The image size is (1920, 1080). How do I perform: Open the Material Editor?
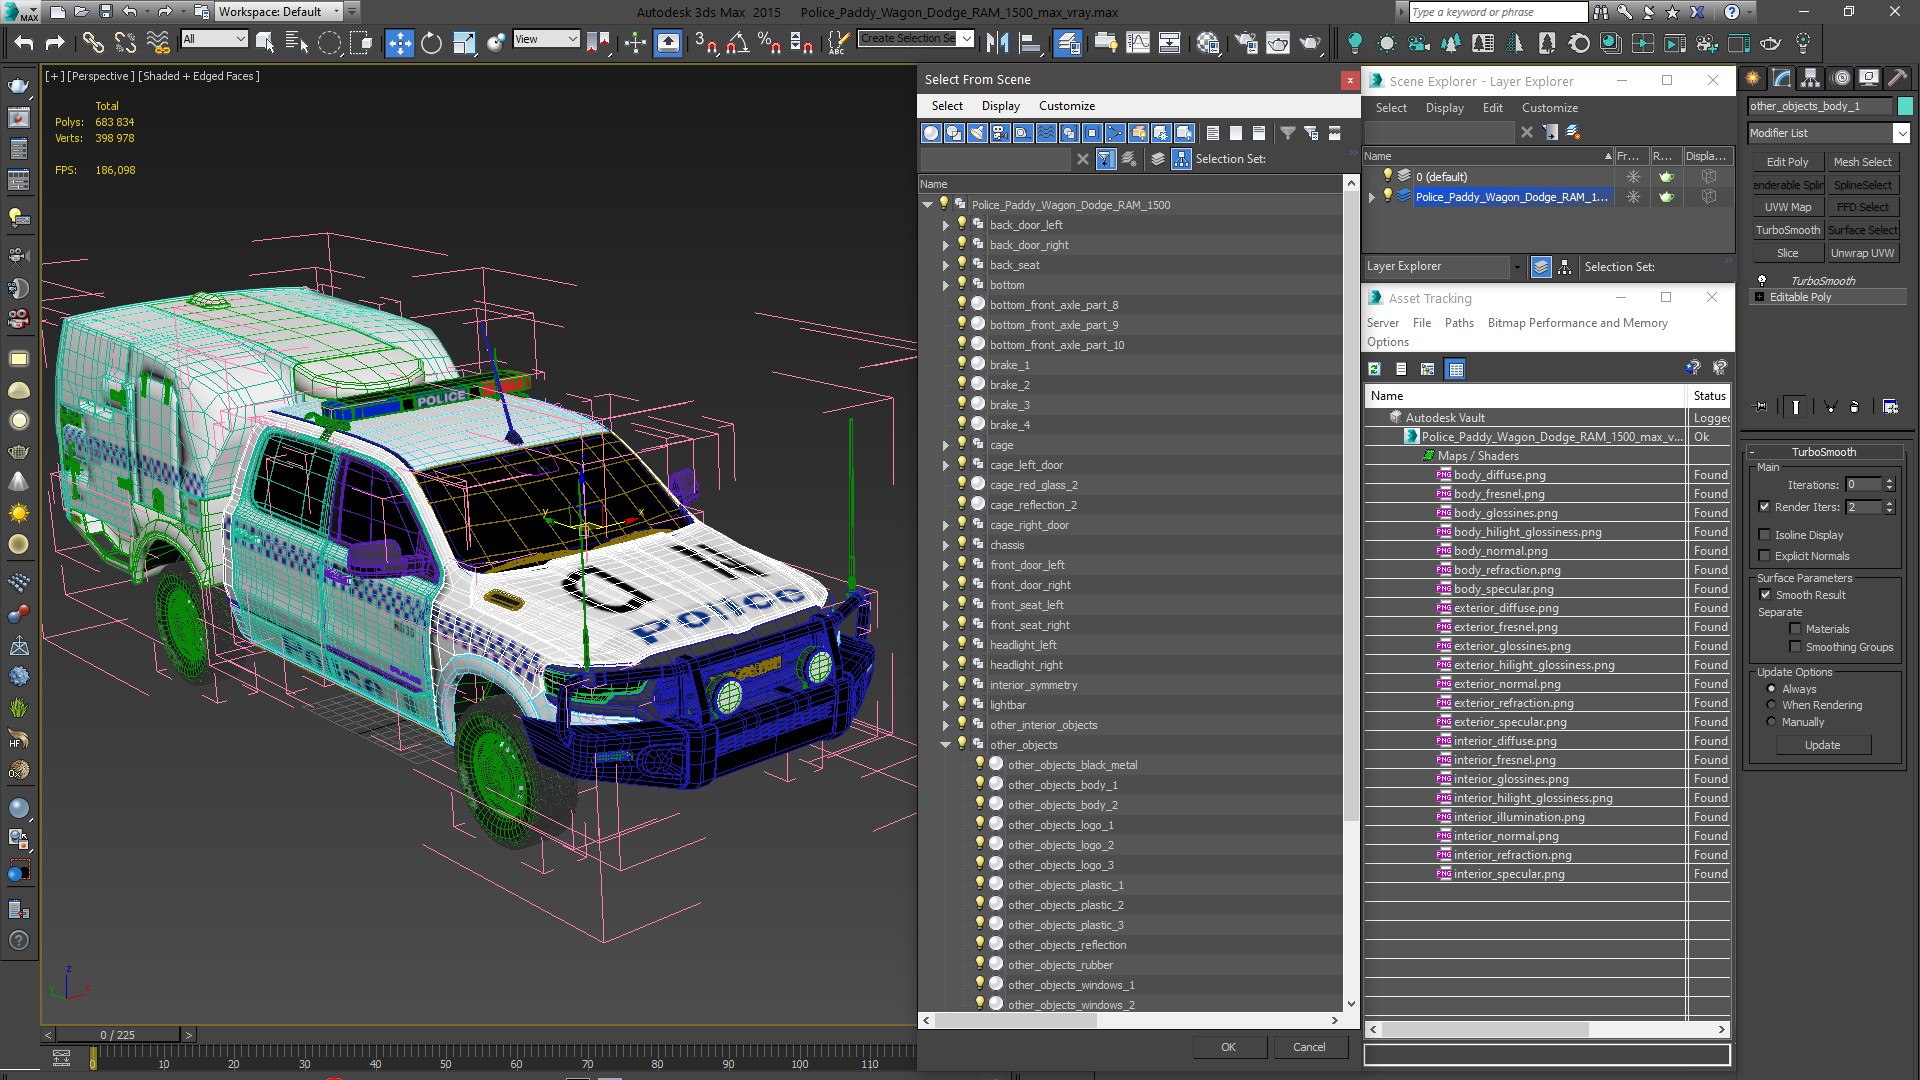tap(1208, 42)
